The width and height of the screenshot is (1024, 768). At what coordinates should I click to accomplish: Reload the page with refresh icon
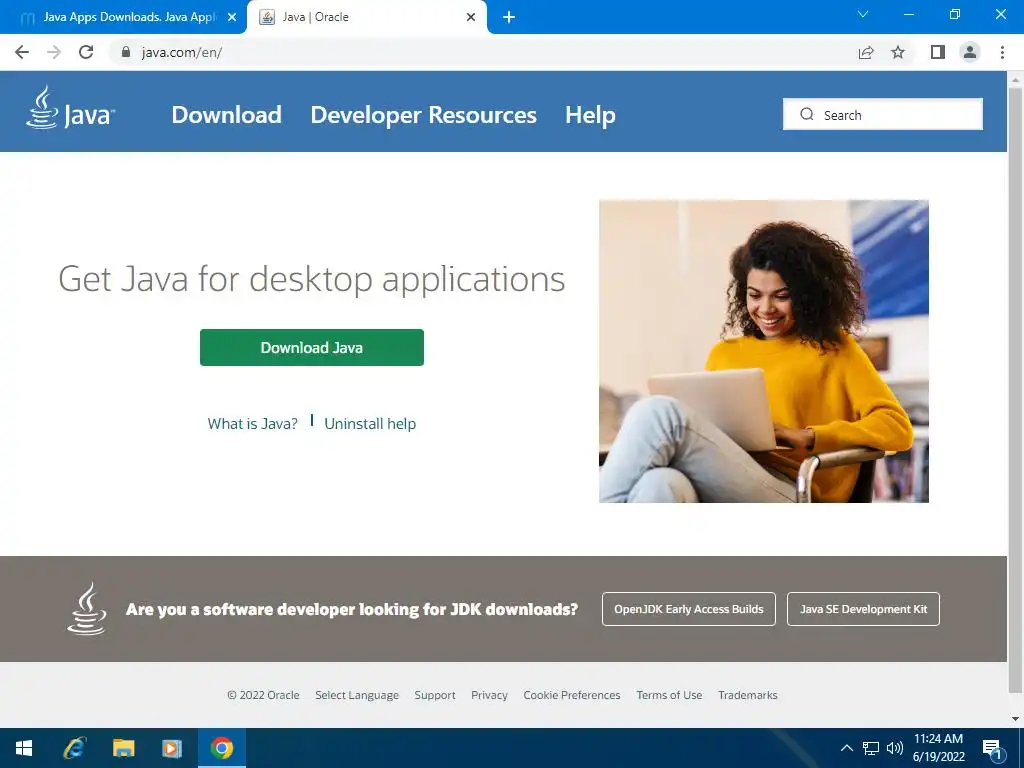point(86,52)
